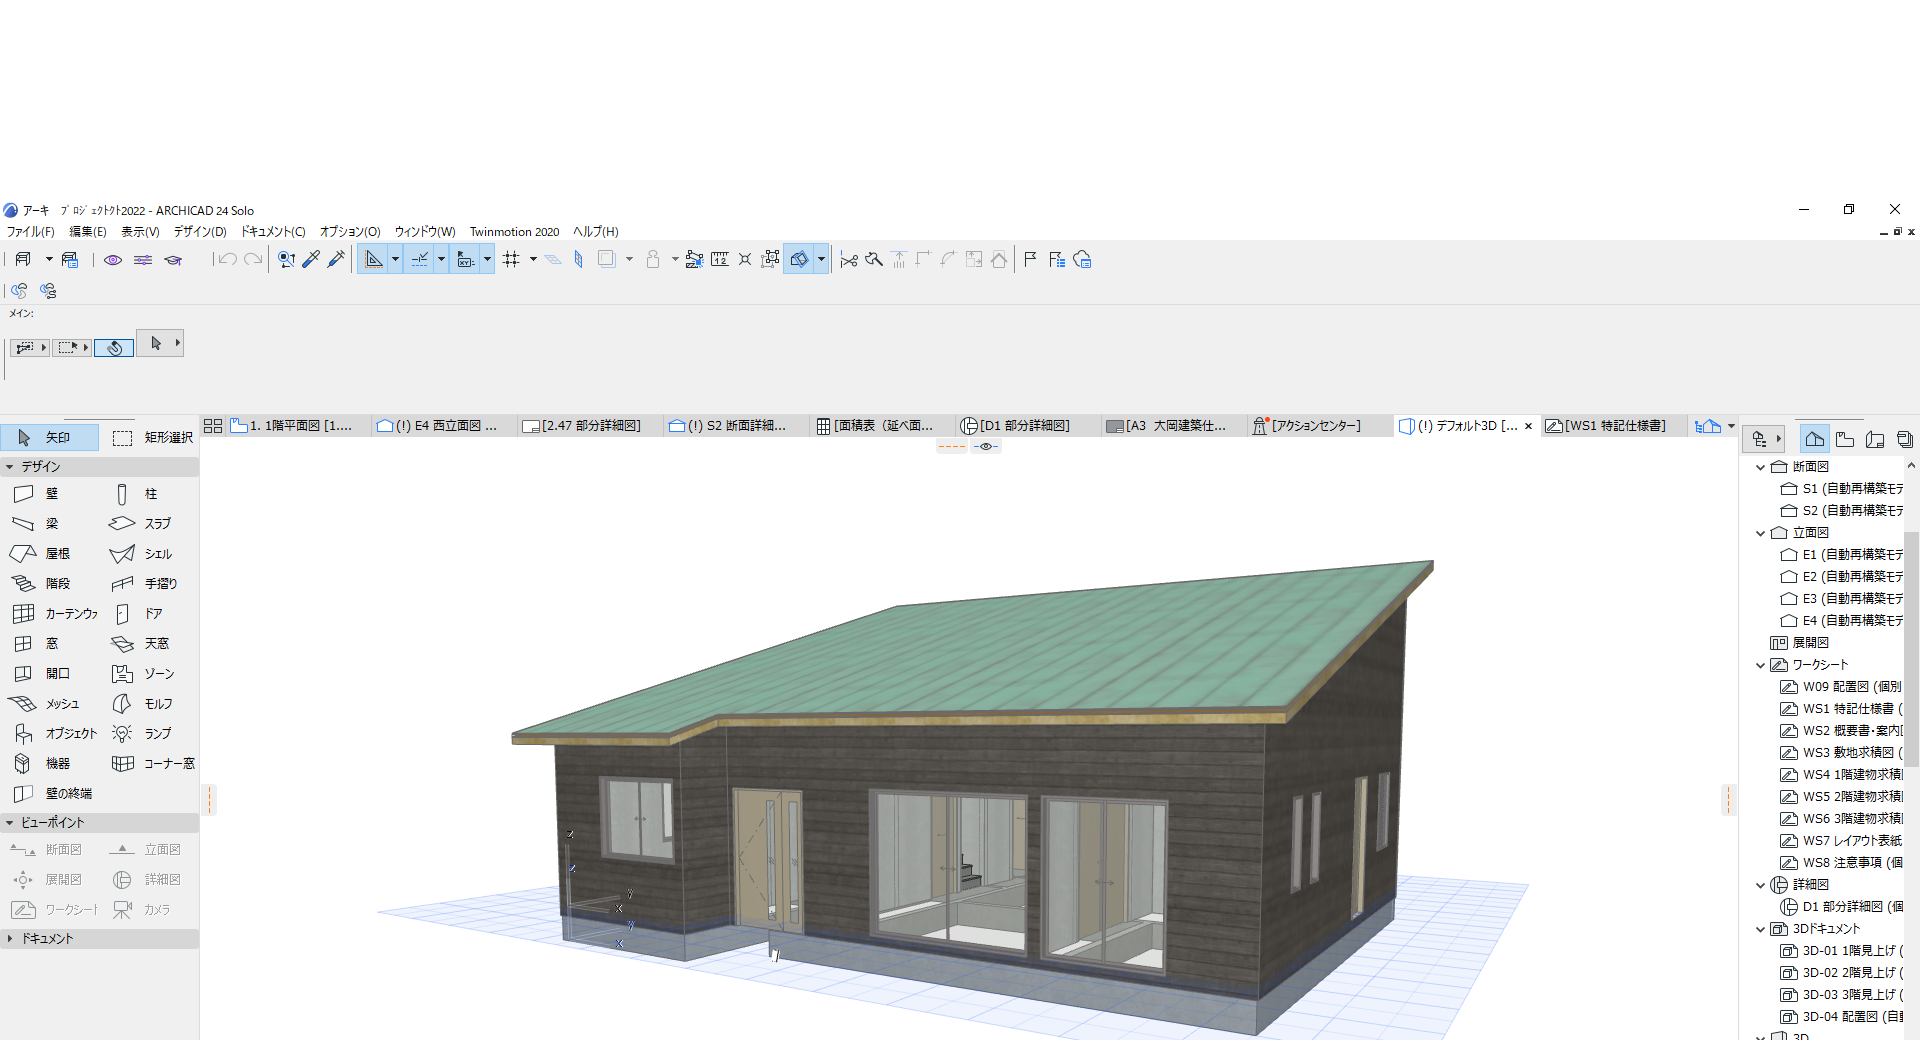1920x1040 pixels.
Task: Open the Twinmotion 2020 menu
Action: coord(515,232)
